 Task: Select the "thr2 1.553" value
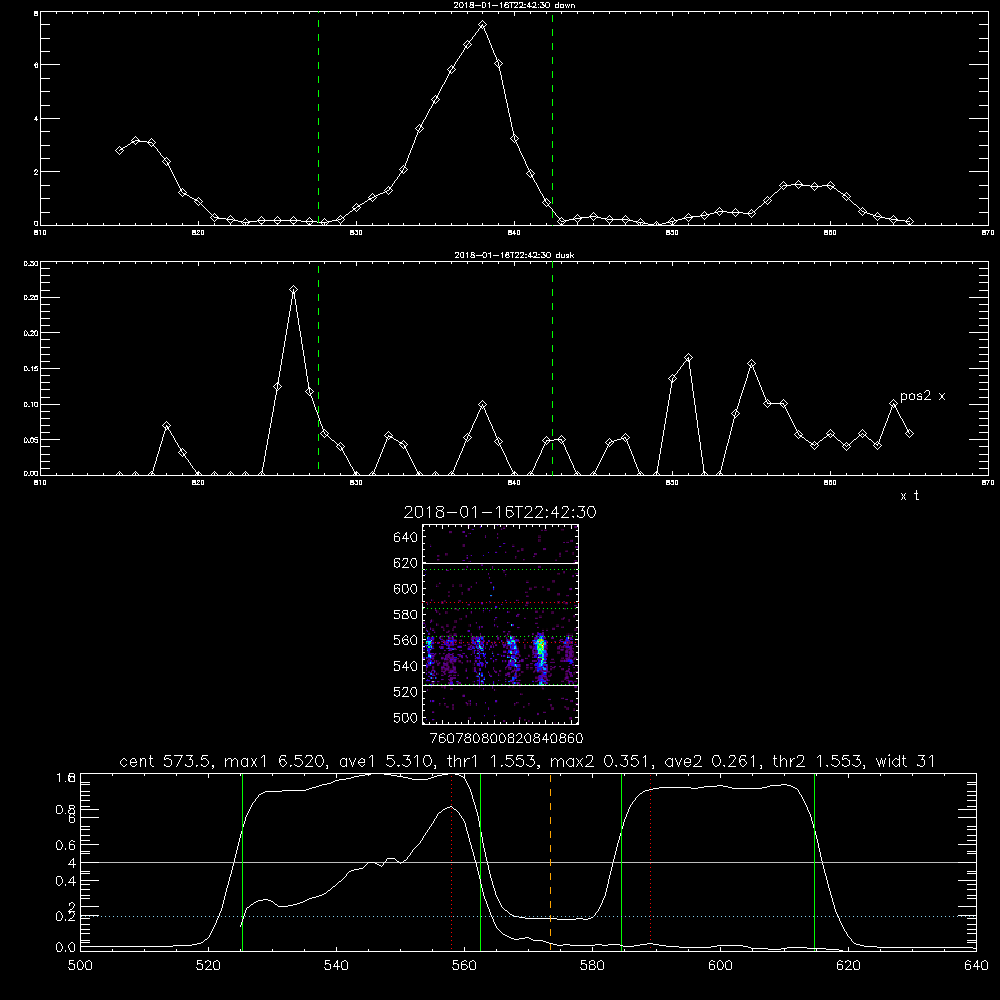(818, 761)
